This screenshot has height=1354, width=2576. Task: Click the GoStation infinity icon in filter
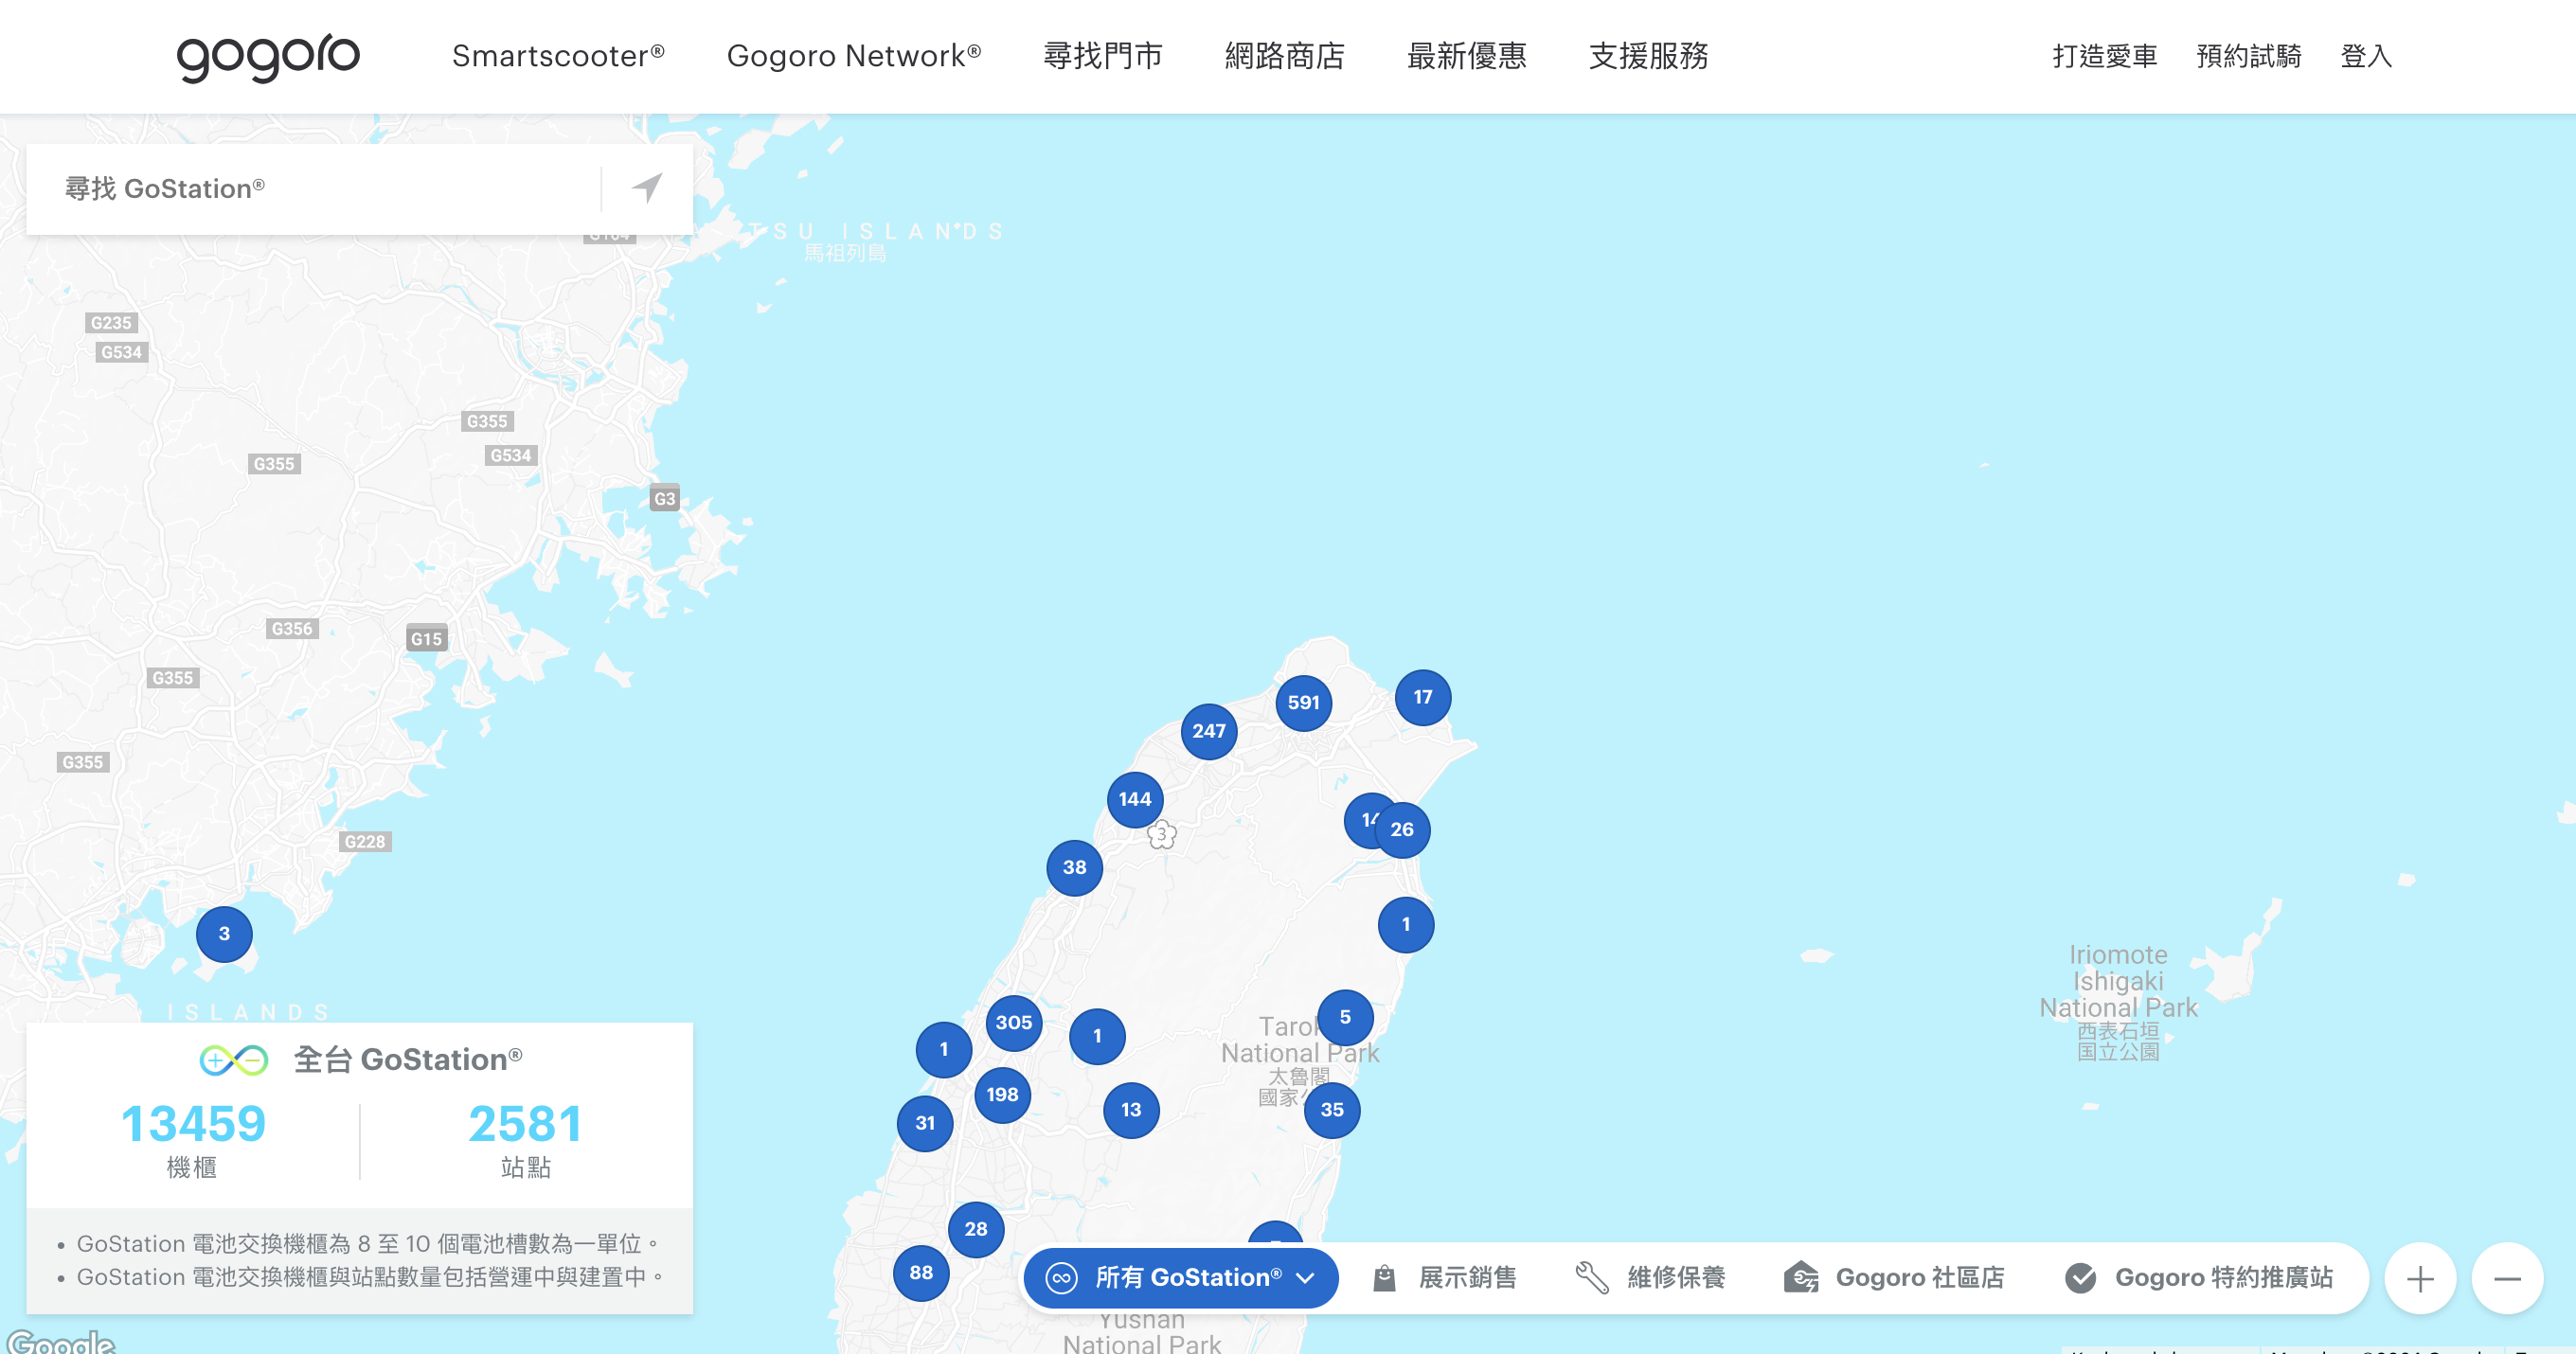click(1061, 1277)
